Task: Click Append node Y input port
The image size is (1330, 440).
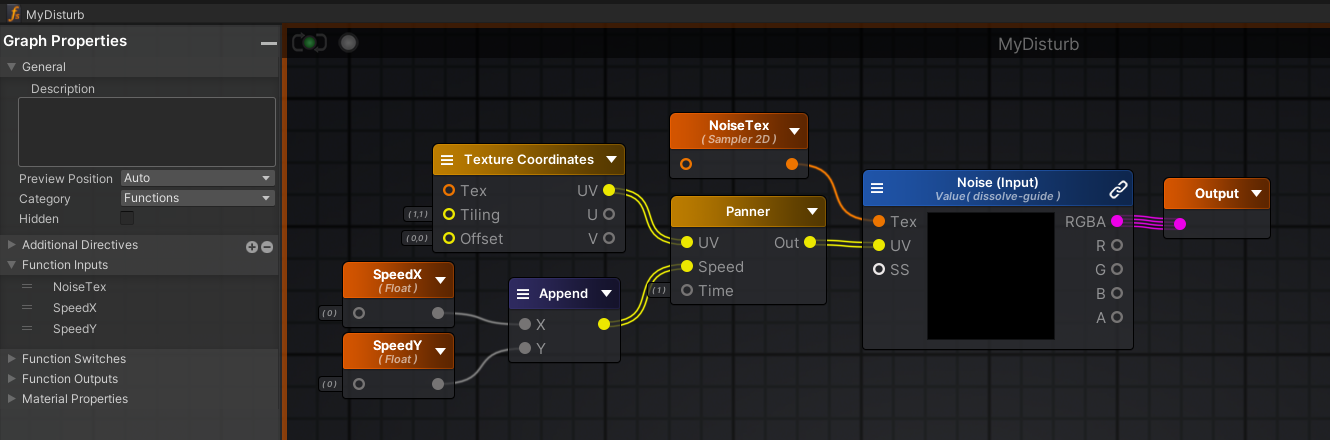Action: point(525,348)
